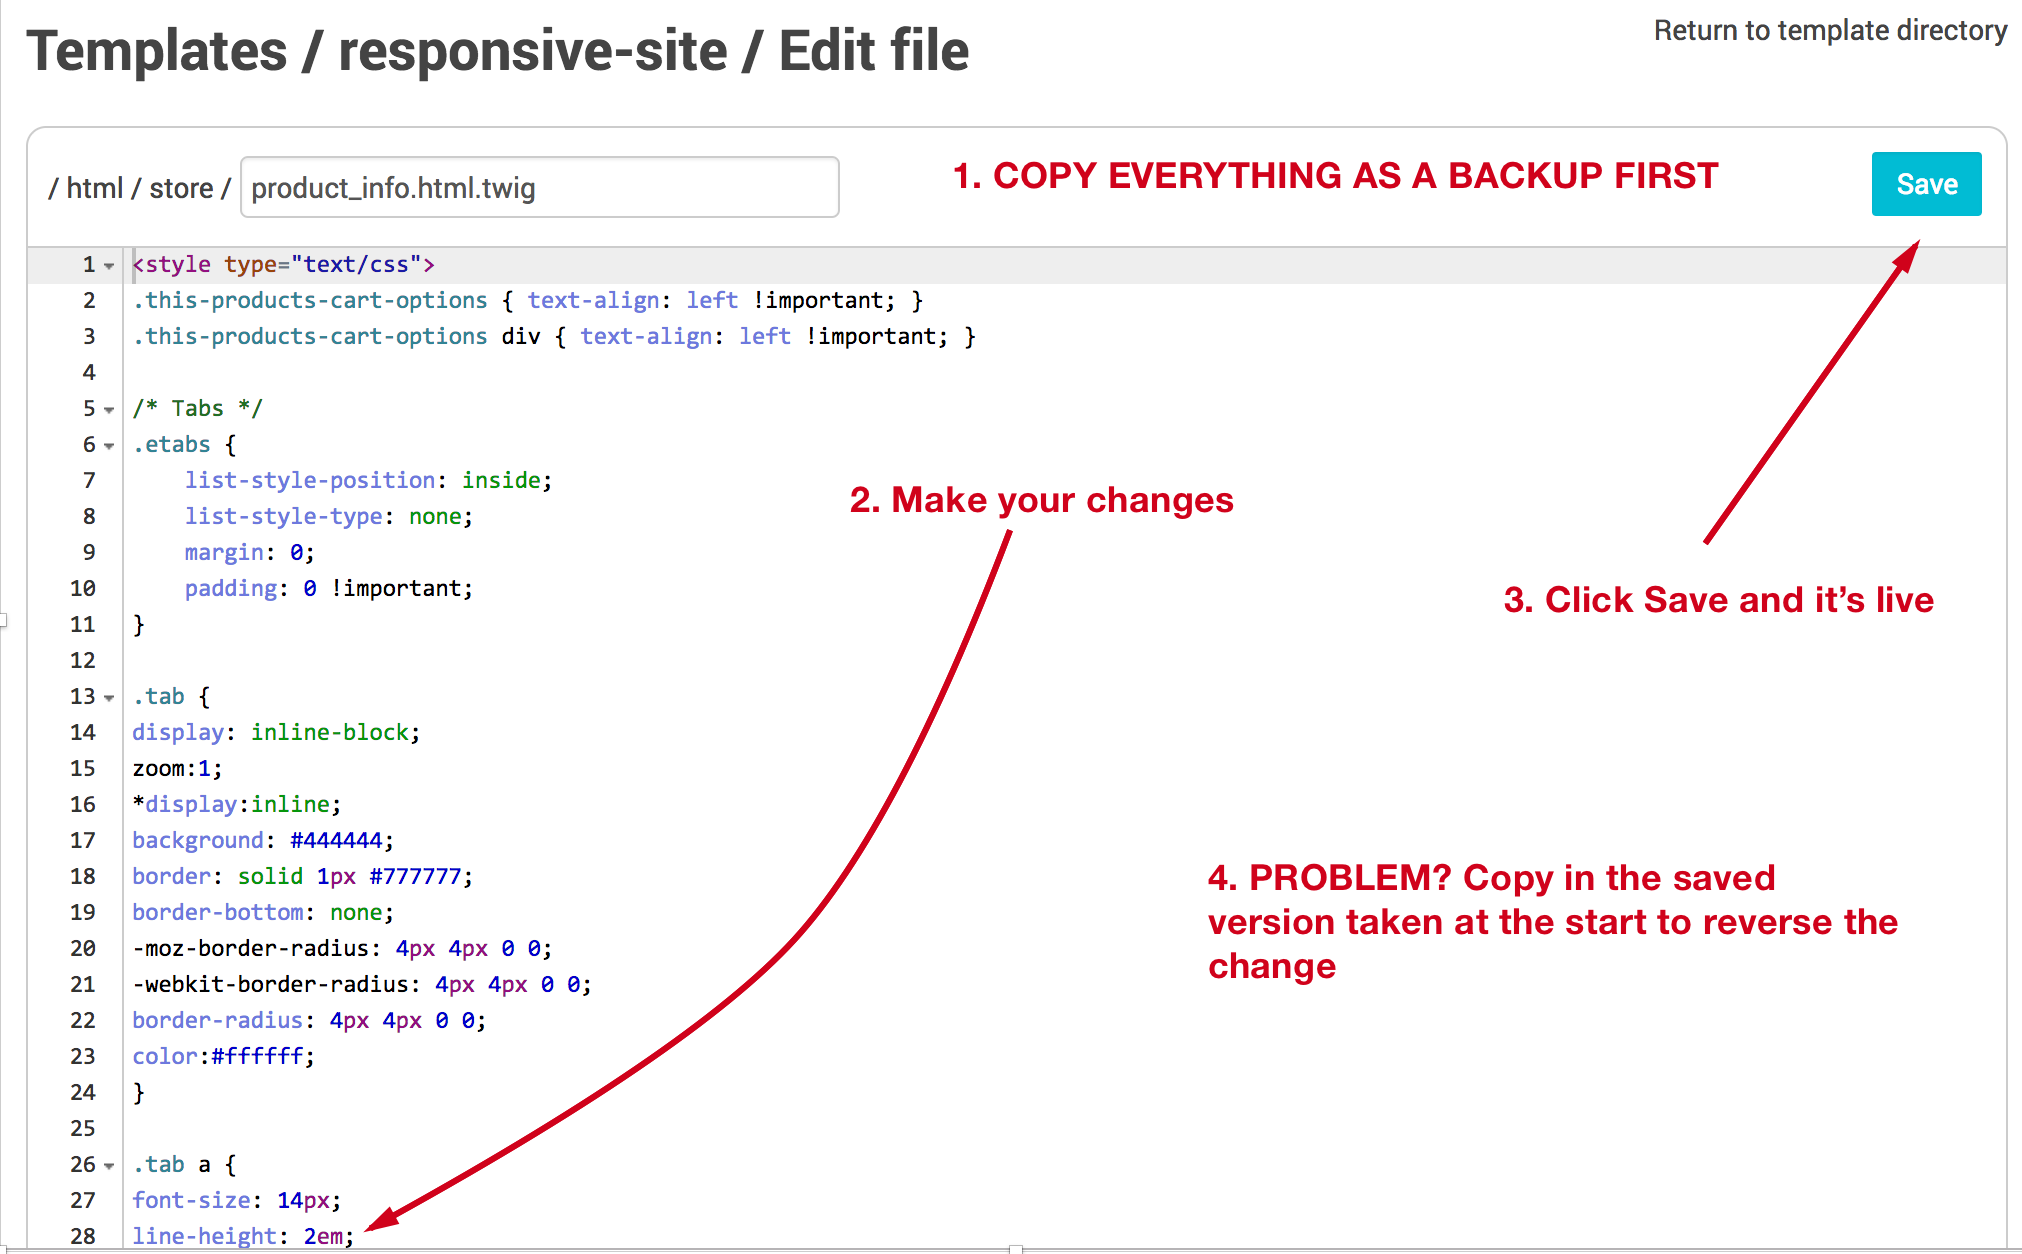The height and width of the screenshot is (1254, 2022).
Task: Click the style type text/css tag
Action: 283,264
